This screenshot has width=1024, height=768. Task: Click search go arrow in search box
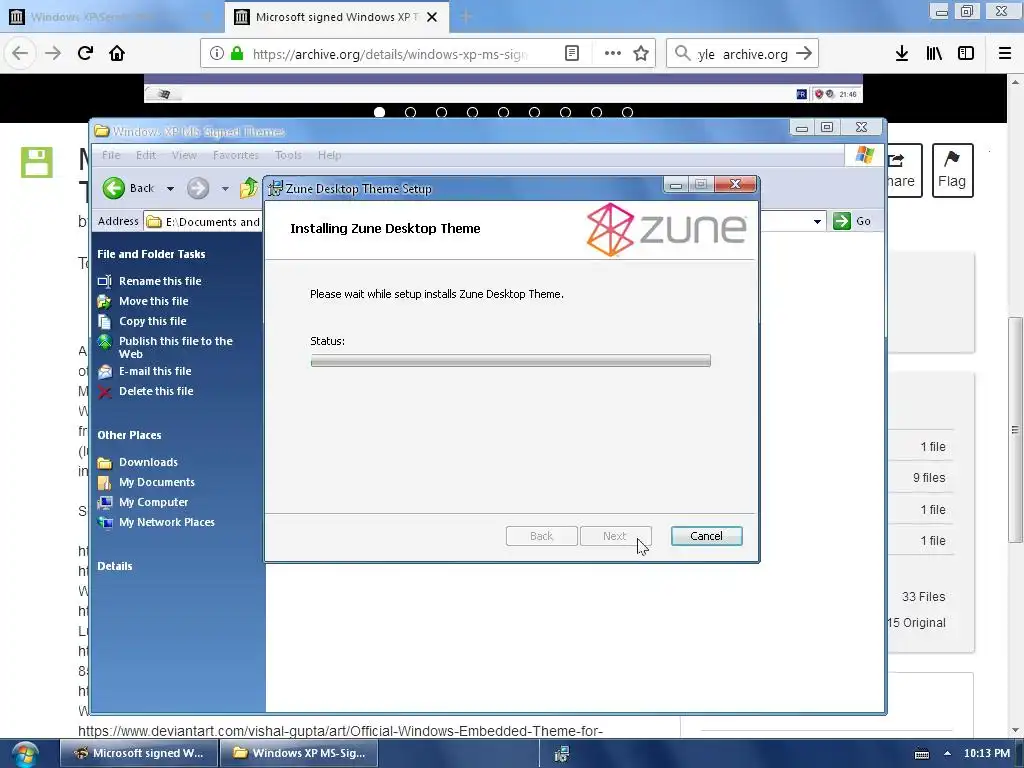pyautogui.click(x=804, y=54)
